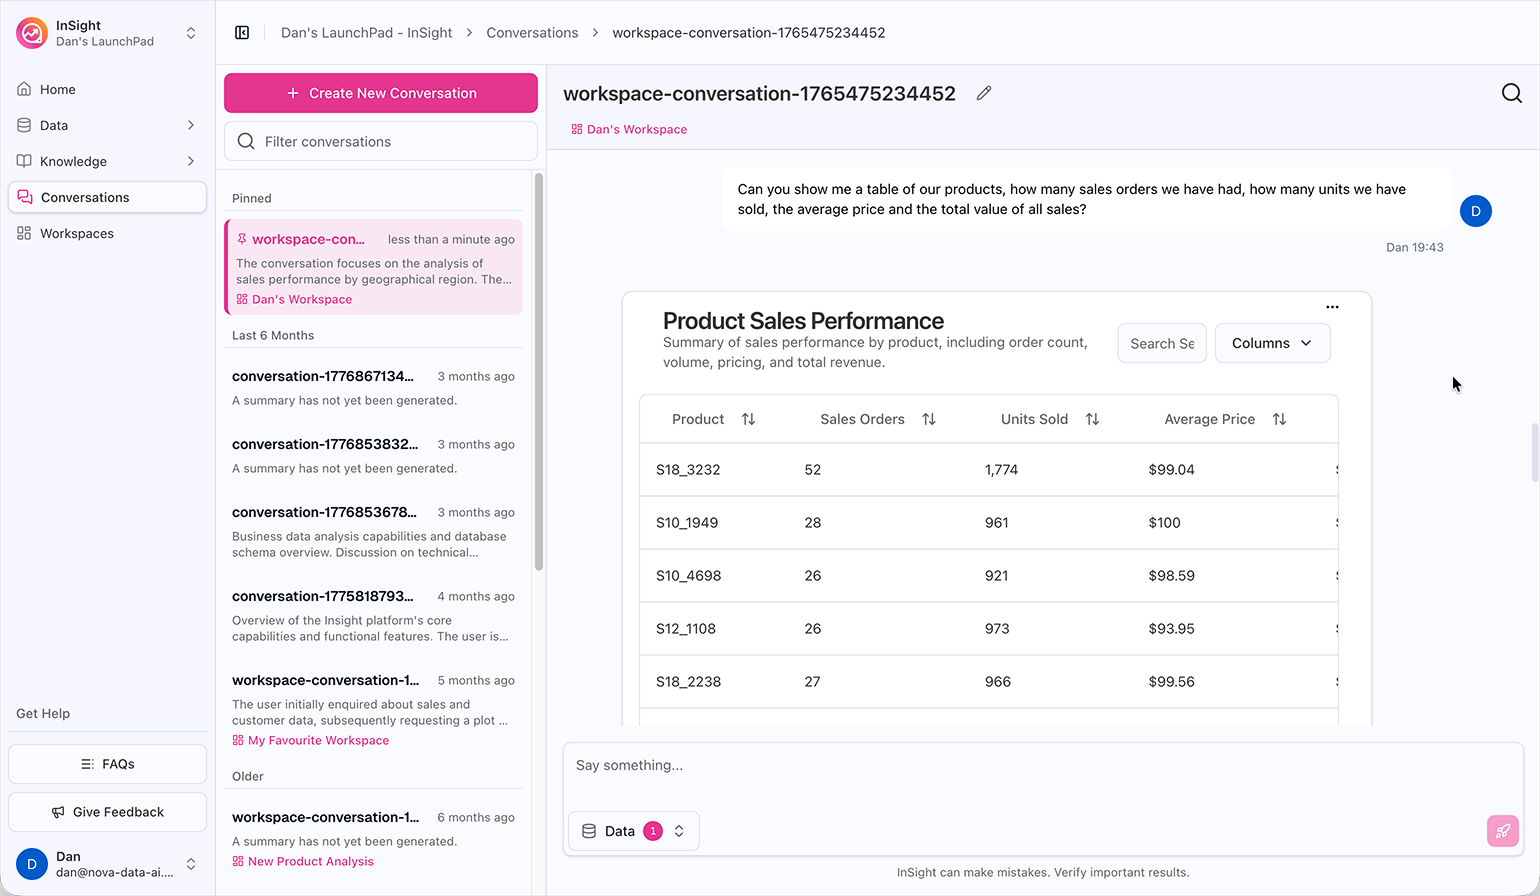The height and width of the screenshot is (896, 1540).
Task: Click Create New Conversation button
Action: [381, 93]
